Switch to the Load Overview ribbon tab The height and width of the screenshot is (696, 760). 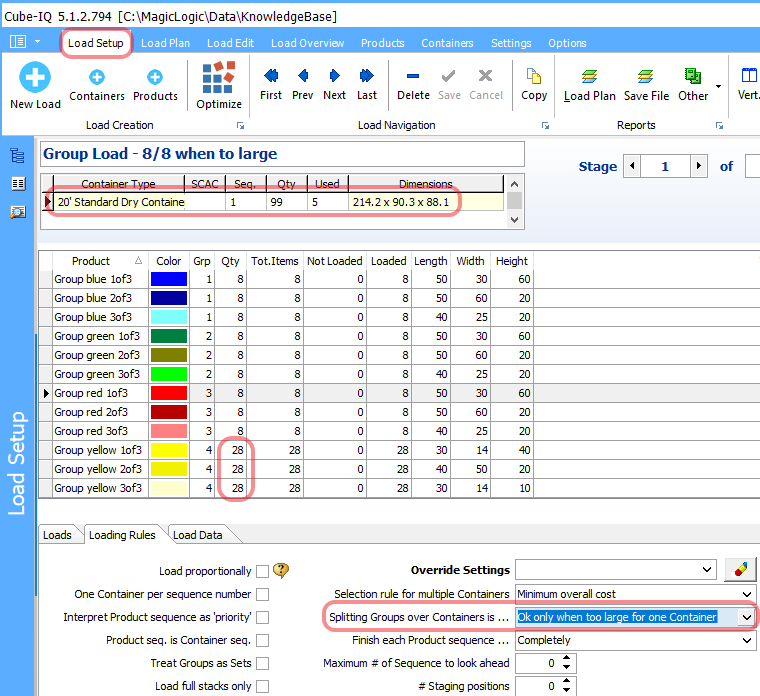[307, 43]
